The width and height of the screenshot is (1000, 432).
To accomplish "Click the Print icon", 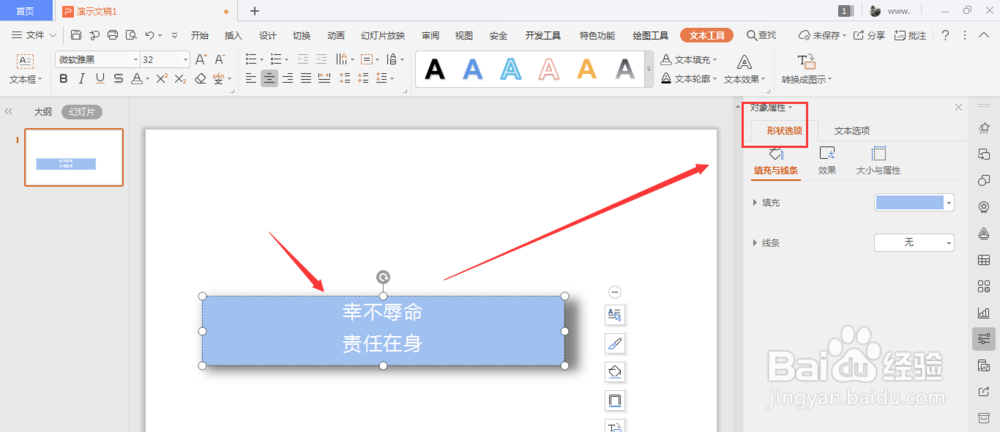I will point(113,35).
